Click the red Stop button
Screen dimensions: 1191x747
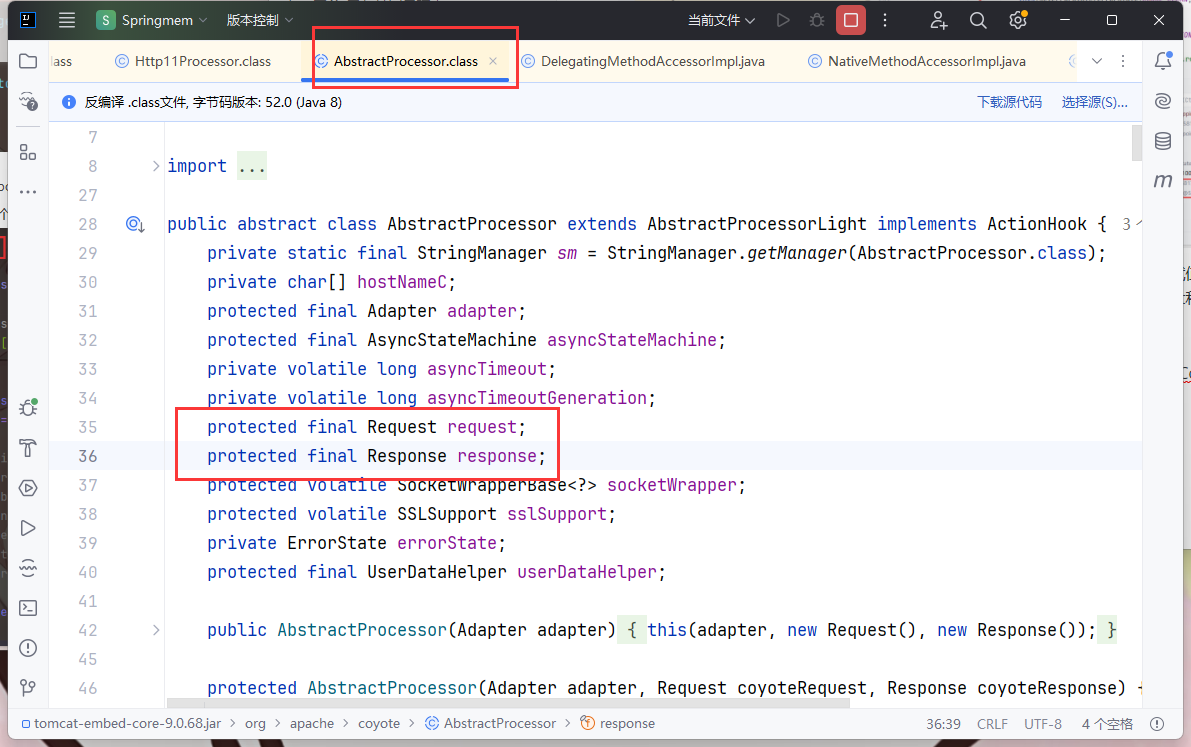(851, 20)
